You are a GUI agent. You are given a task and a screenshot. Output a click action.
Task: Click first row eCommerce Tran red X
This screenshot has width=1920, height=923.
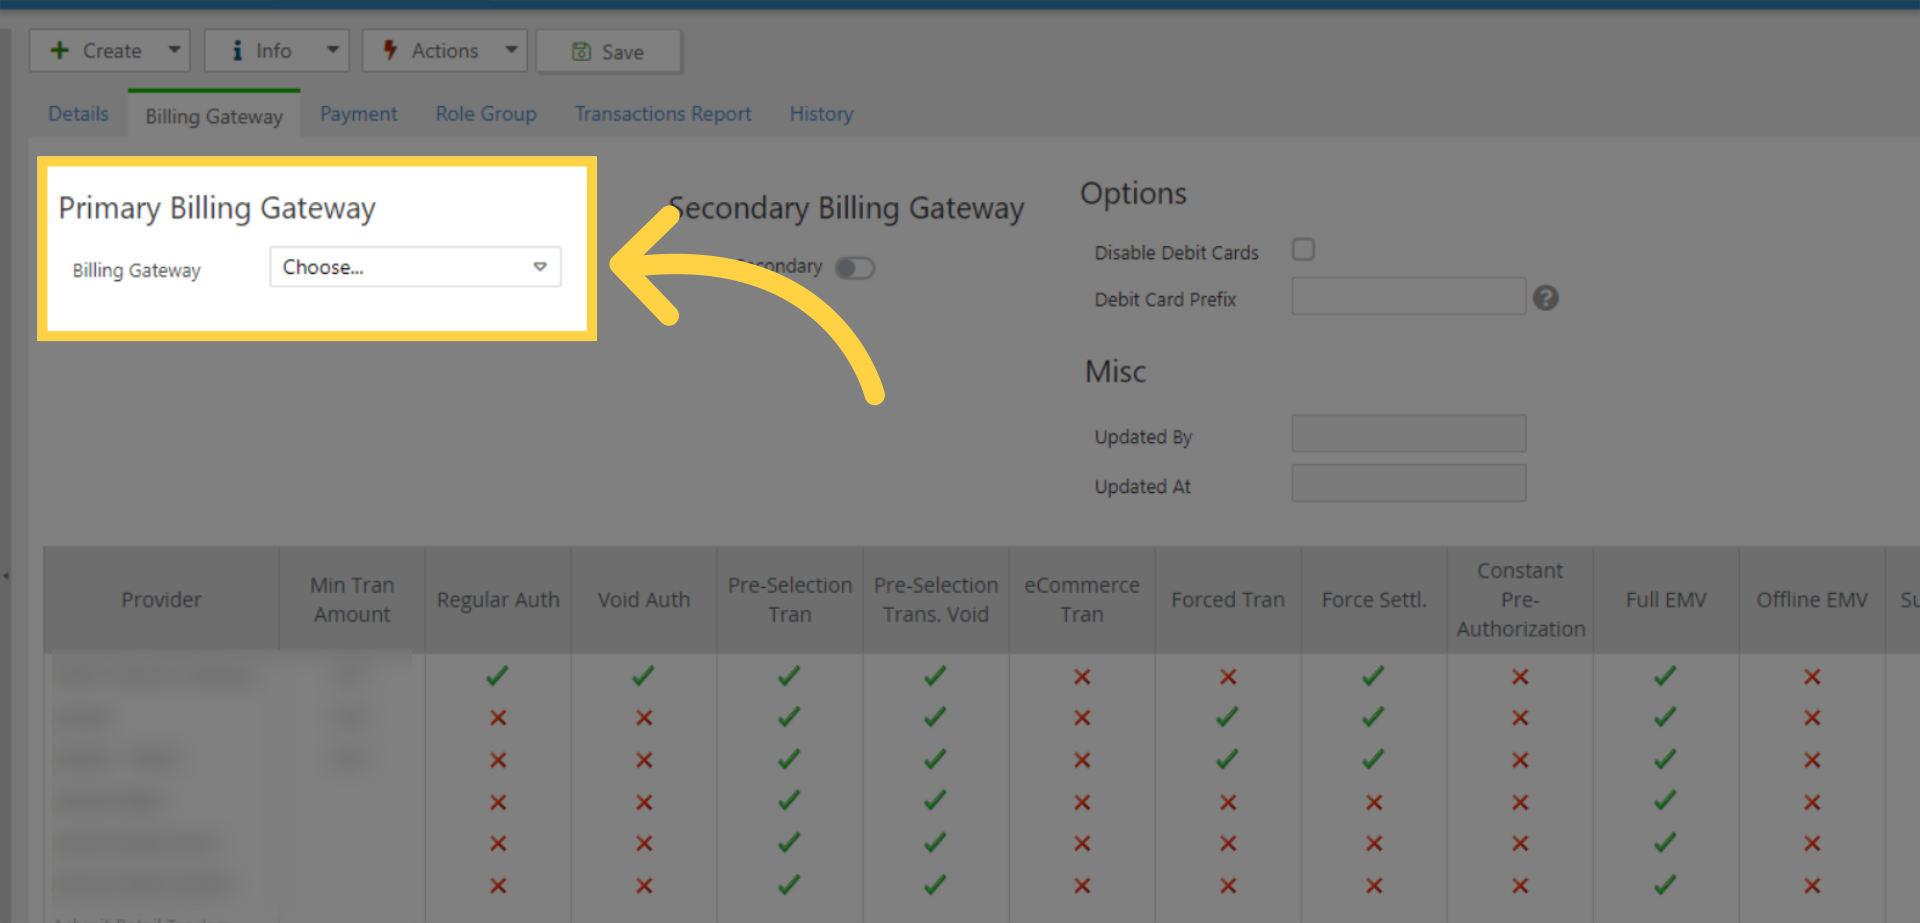(x=1082, y=677)
